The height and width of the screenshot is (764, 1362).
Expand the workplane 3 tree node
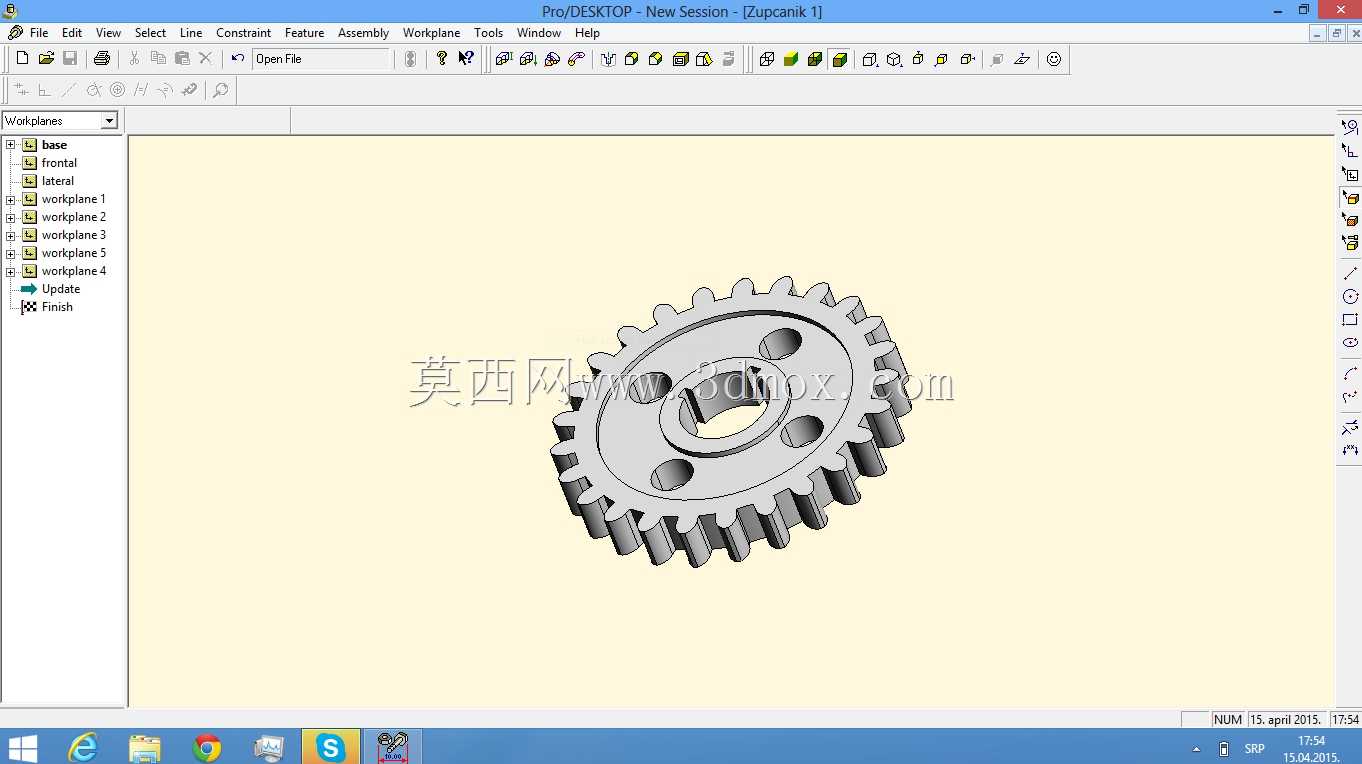tap(11, 235)
